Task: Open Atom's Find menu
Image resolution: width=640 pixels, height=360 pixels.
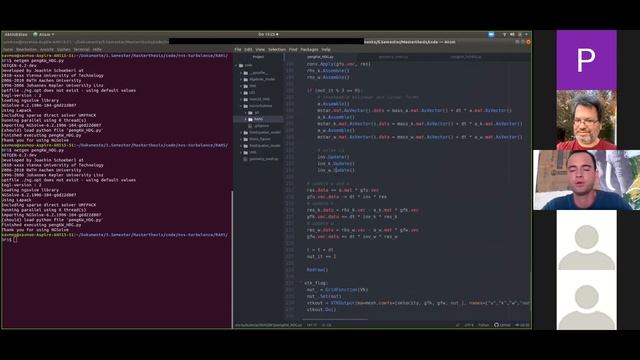Action: 293,49
